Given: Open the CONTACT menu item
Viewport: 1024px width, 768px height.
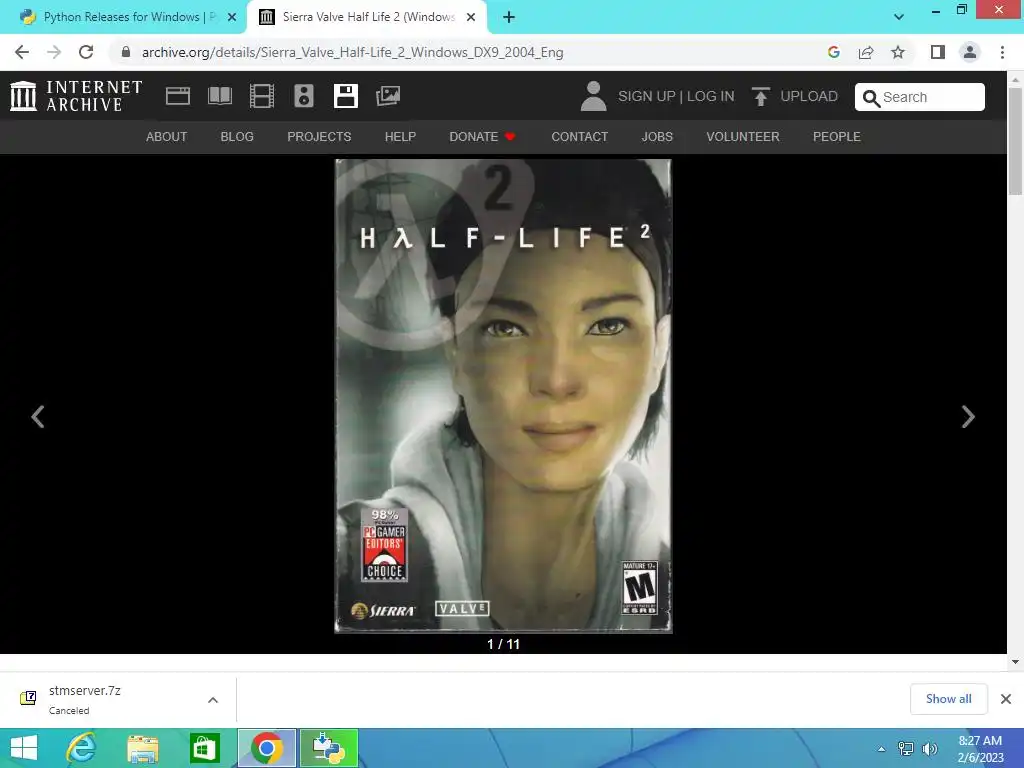Looking at the screenshot, I should point(579,136).
